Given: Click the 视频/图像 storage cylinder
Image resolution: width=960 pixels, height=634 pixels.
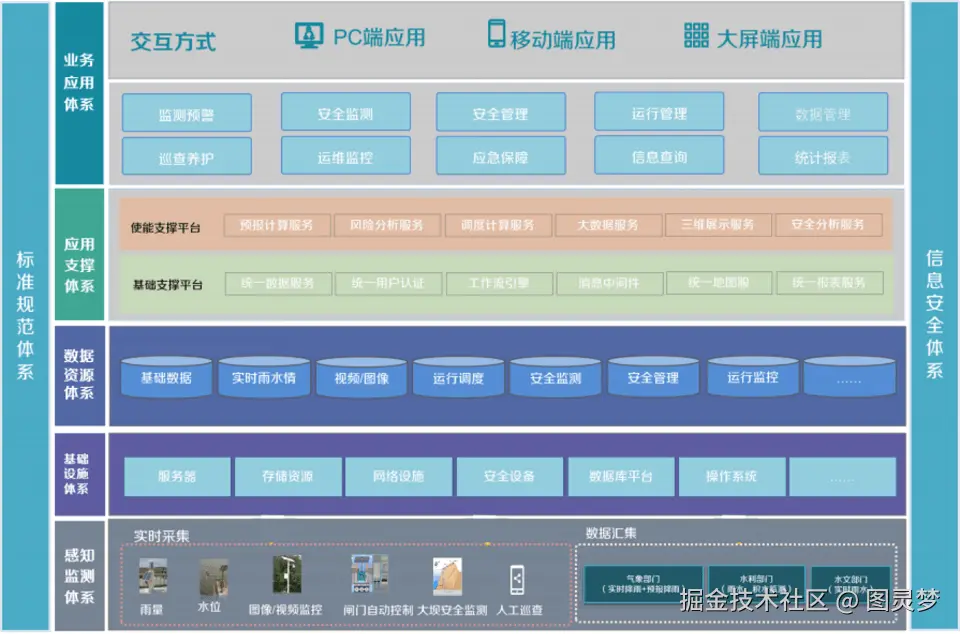Looking at the screenshot, I should pyautogui.click(x=361, y=377).
